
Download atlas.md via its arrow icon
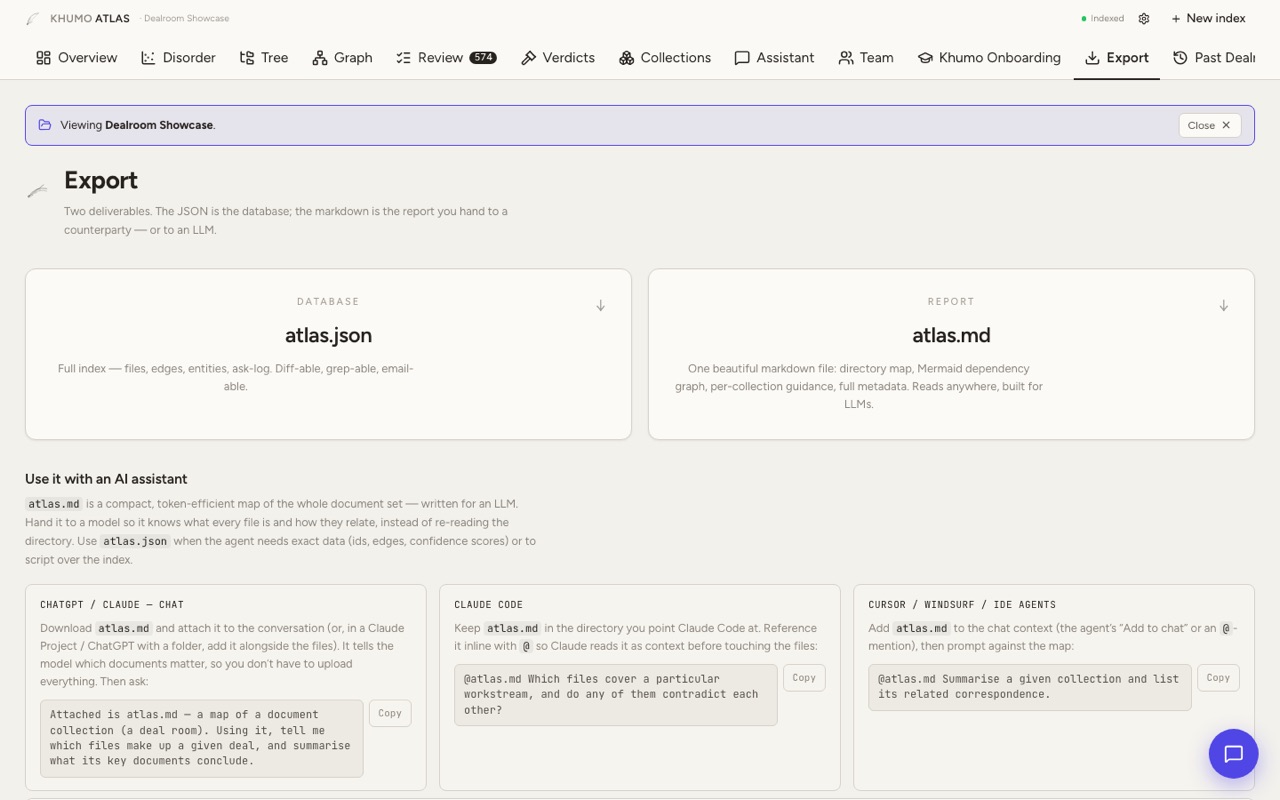click(1223, 306)
